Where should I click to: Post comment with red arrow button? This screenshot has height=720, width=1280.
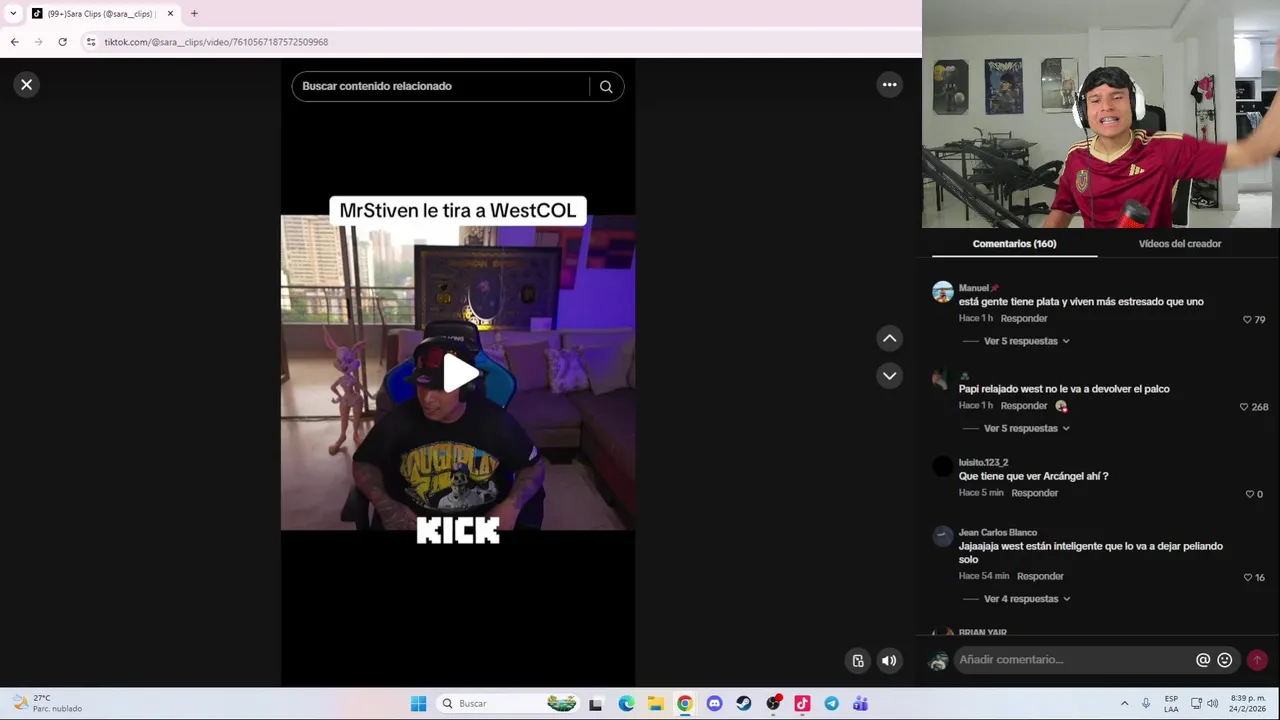[x=1257, y=660]
